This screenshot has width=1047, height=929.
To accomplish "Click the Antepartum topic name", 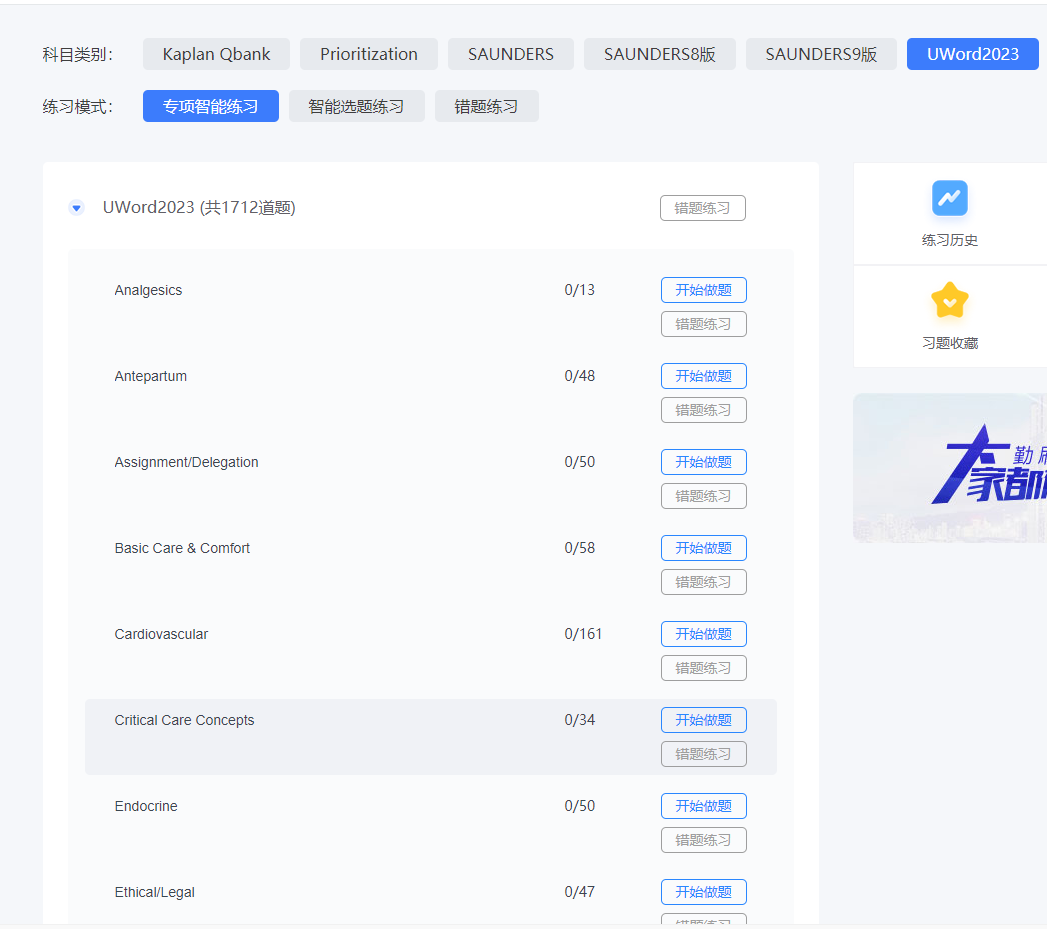I will click(x=151, y=376).
